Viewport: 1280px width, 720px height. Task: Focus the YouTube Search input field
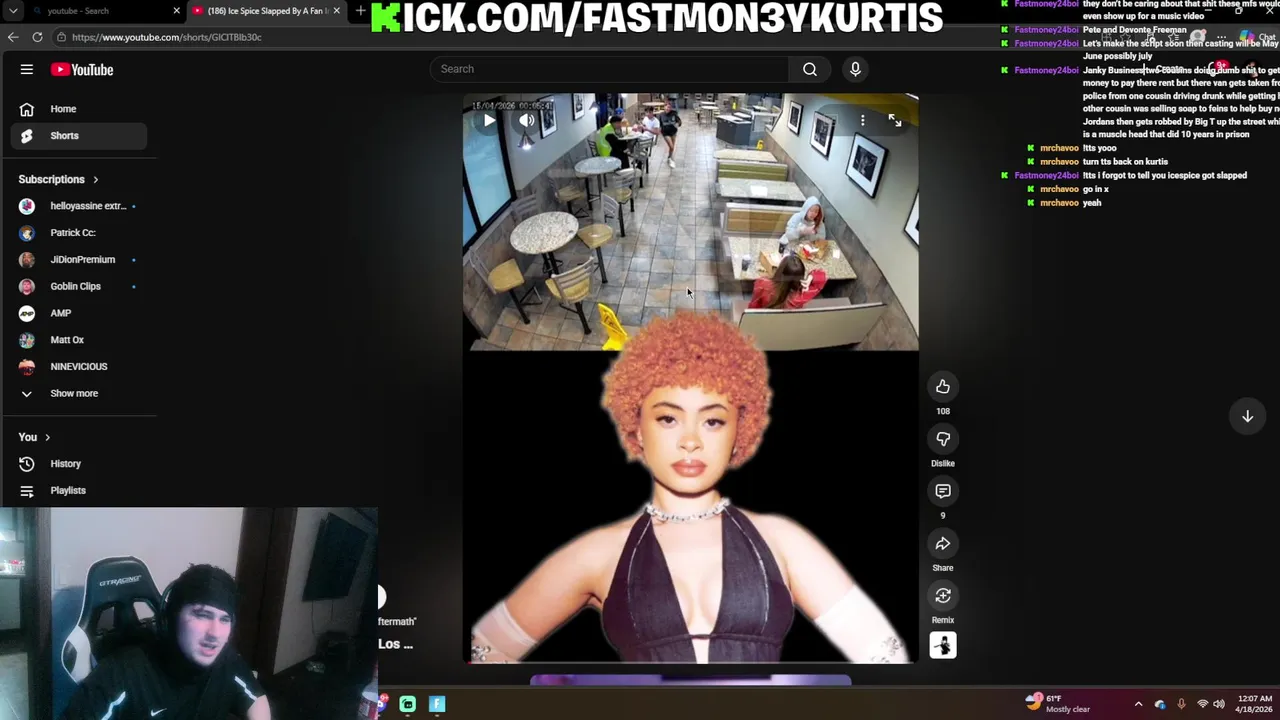click(610, 69)
